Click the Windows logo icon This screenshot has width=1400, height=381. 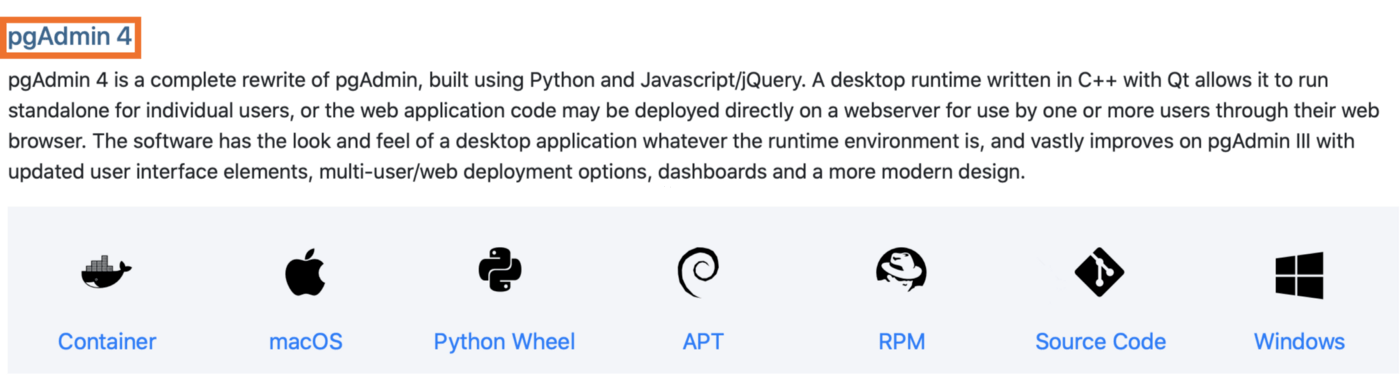[x=1299, y=274]
